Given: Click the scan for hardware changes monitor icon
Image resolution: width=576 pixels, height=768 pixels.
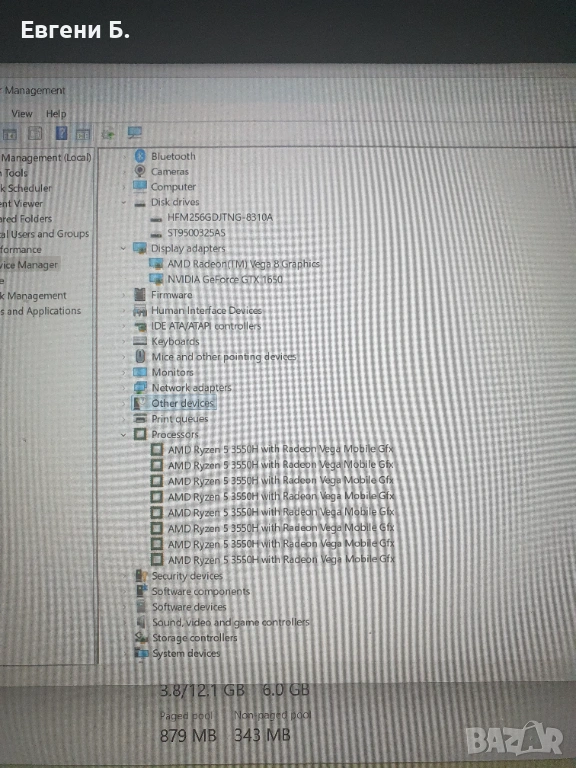Looking at the screenshot, I should 134,133.
